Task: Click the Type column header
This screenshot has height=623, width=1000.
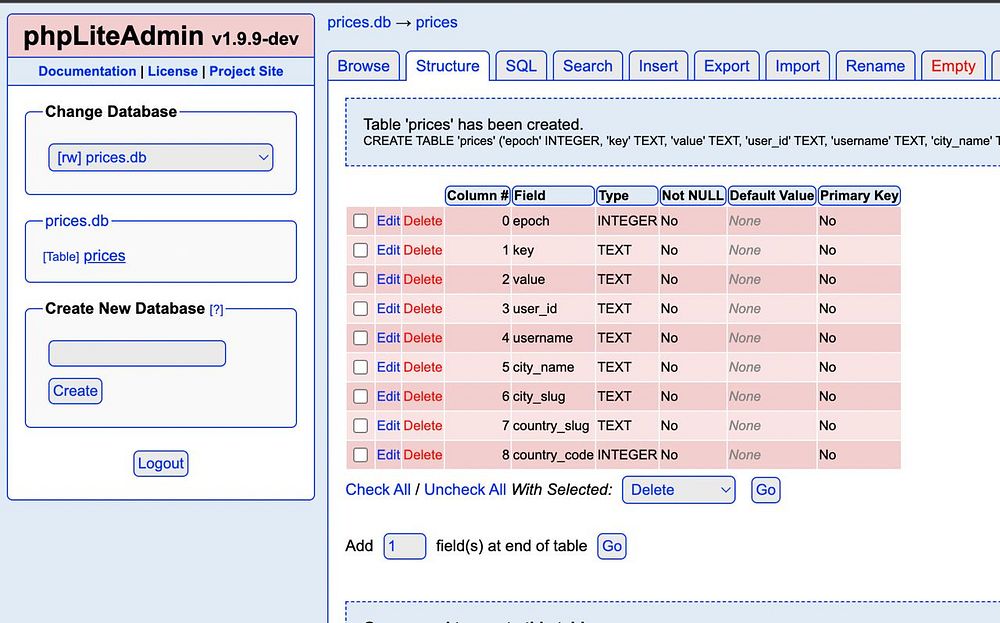Action: [627, 196]
